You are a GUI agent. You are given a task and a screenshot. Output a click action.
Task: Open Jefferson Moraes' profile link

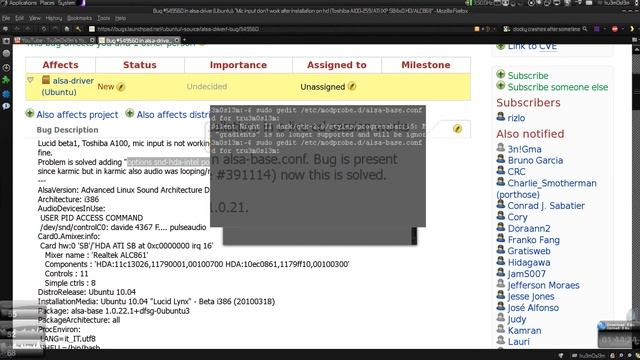543,285
